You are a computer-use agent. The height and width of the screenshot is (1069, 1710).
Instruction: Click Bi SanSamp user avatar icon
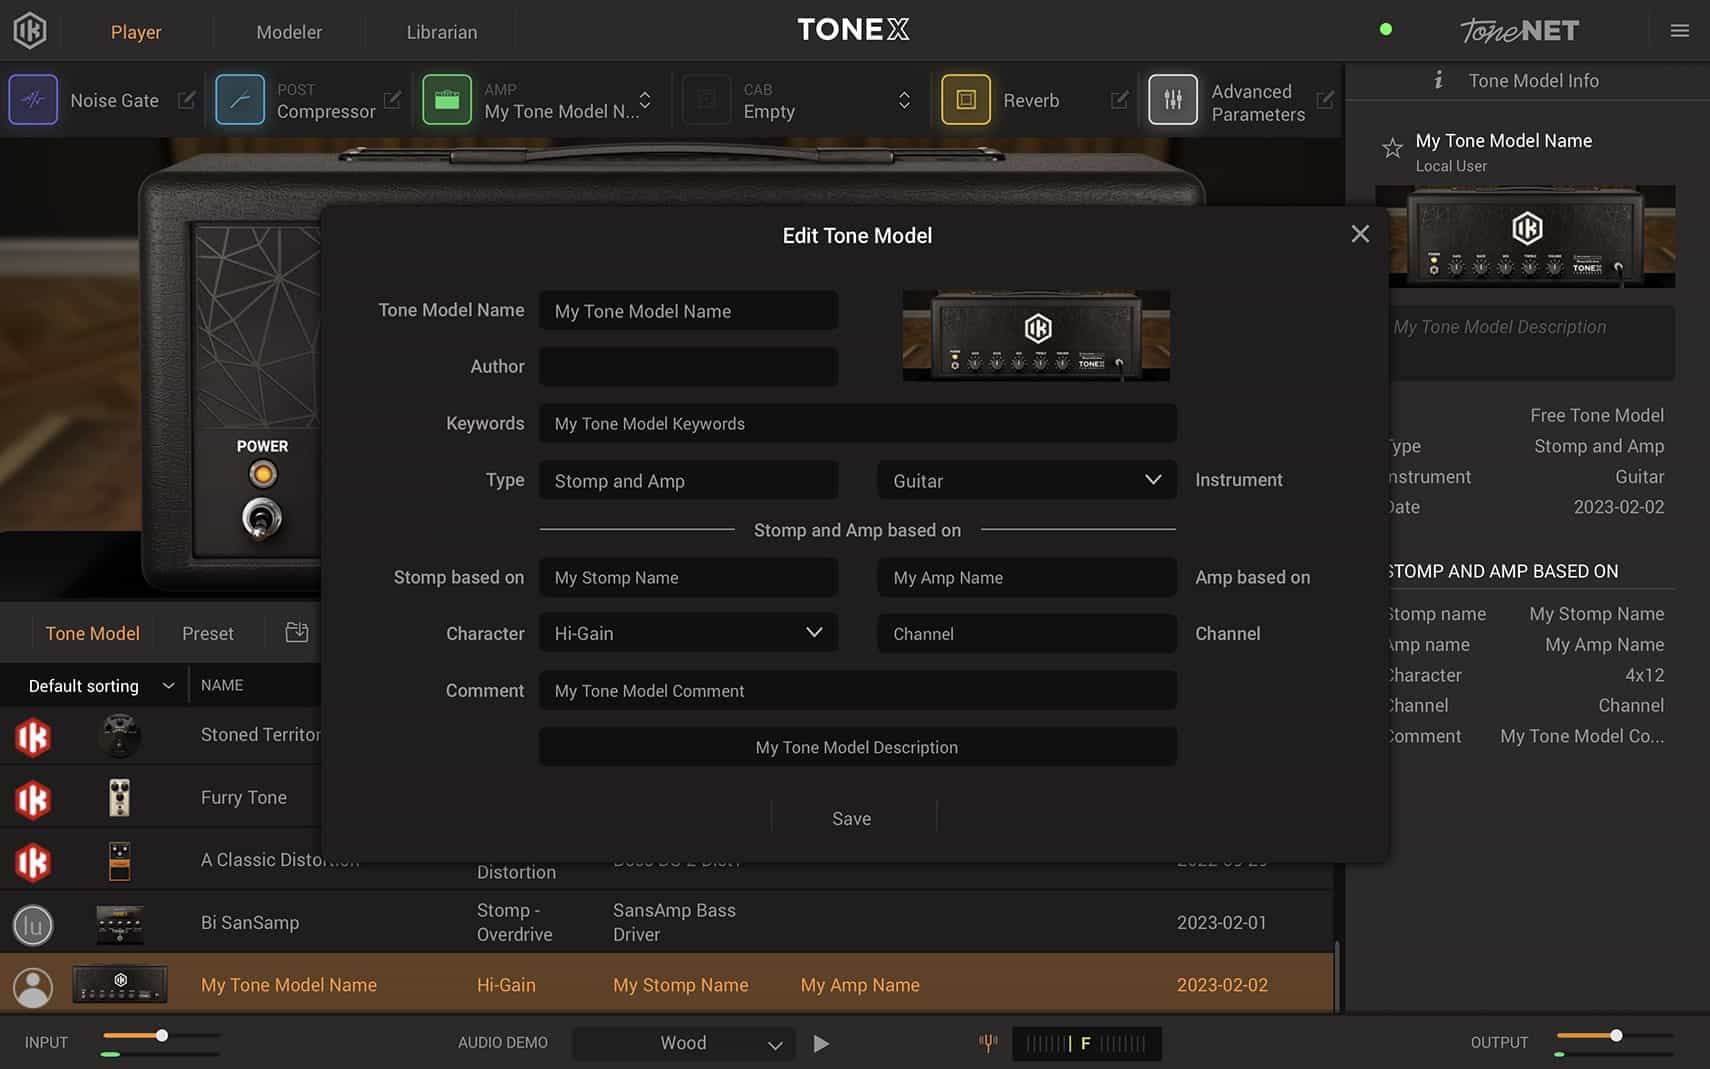33,925
